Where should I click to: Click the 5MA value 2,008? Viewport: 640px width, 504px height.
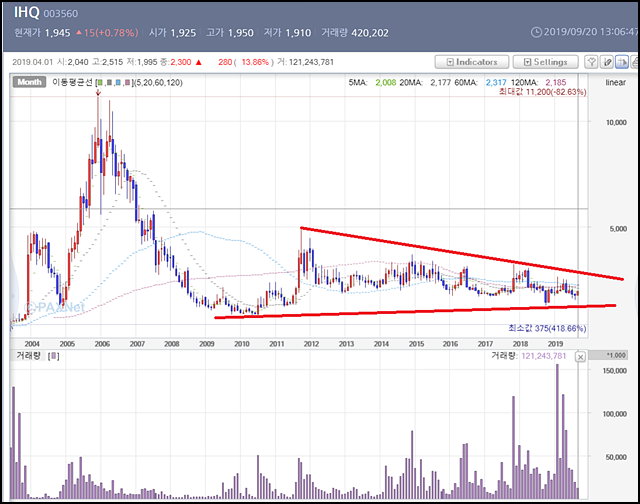pos(386,82)
